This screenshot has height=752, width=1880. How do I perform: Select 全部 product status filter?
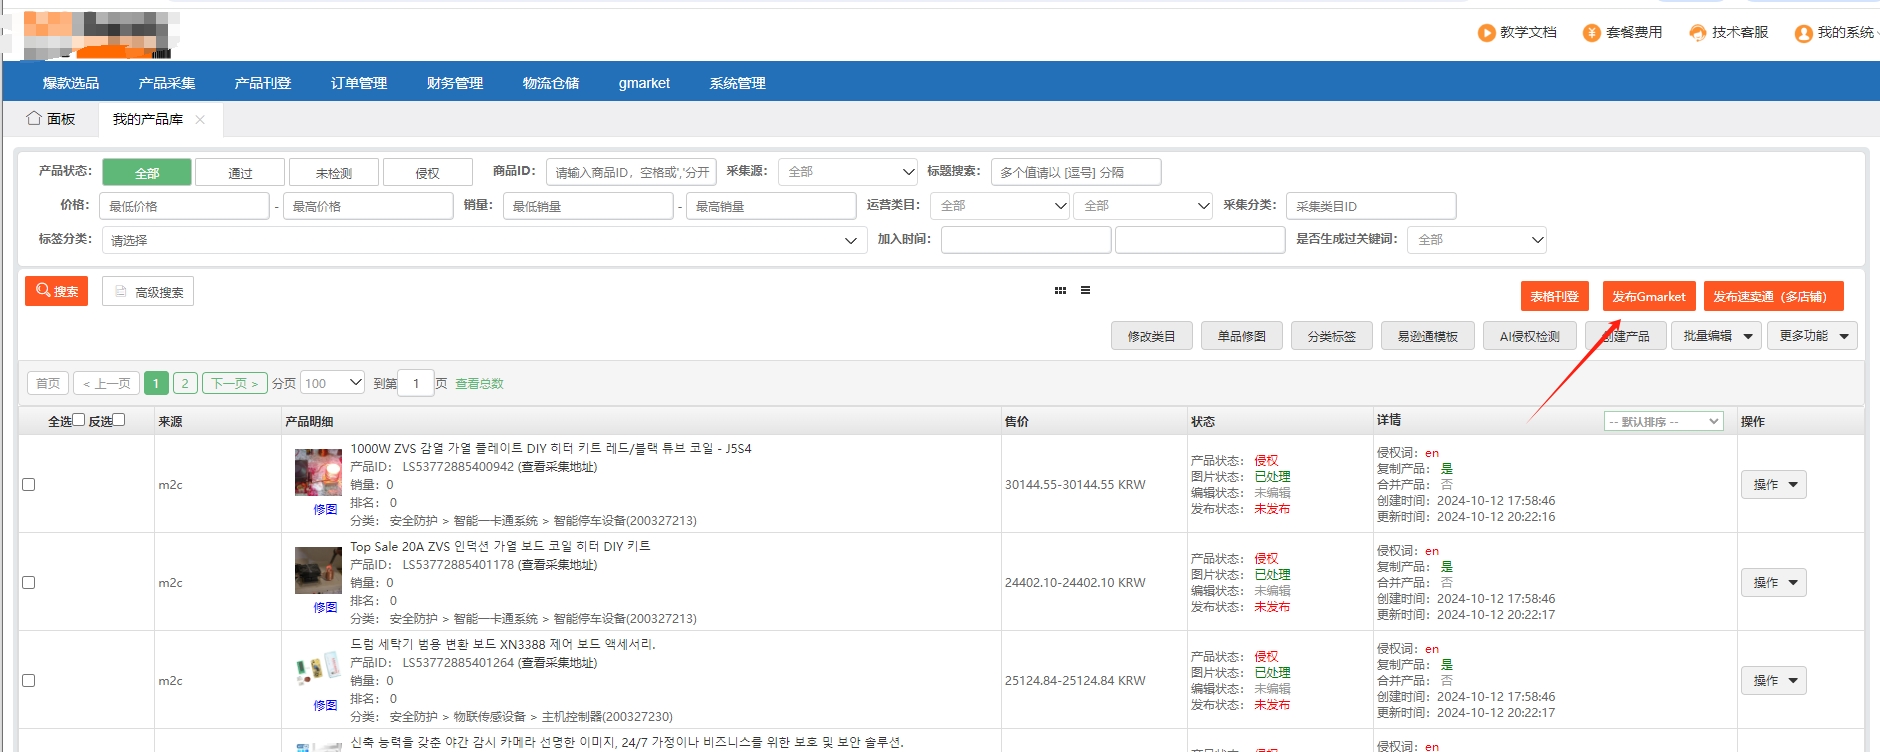(147, 172)
